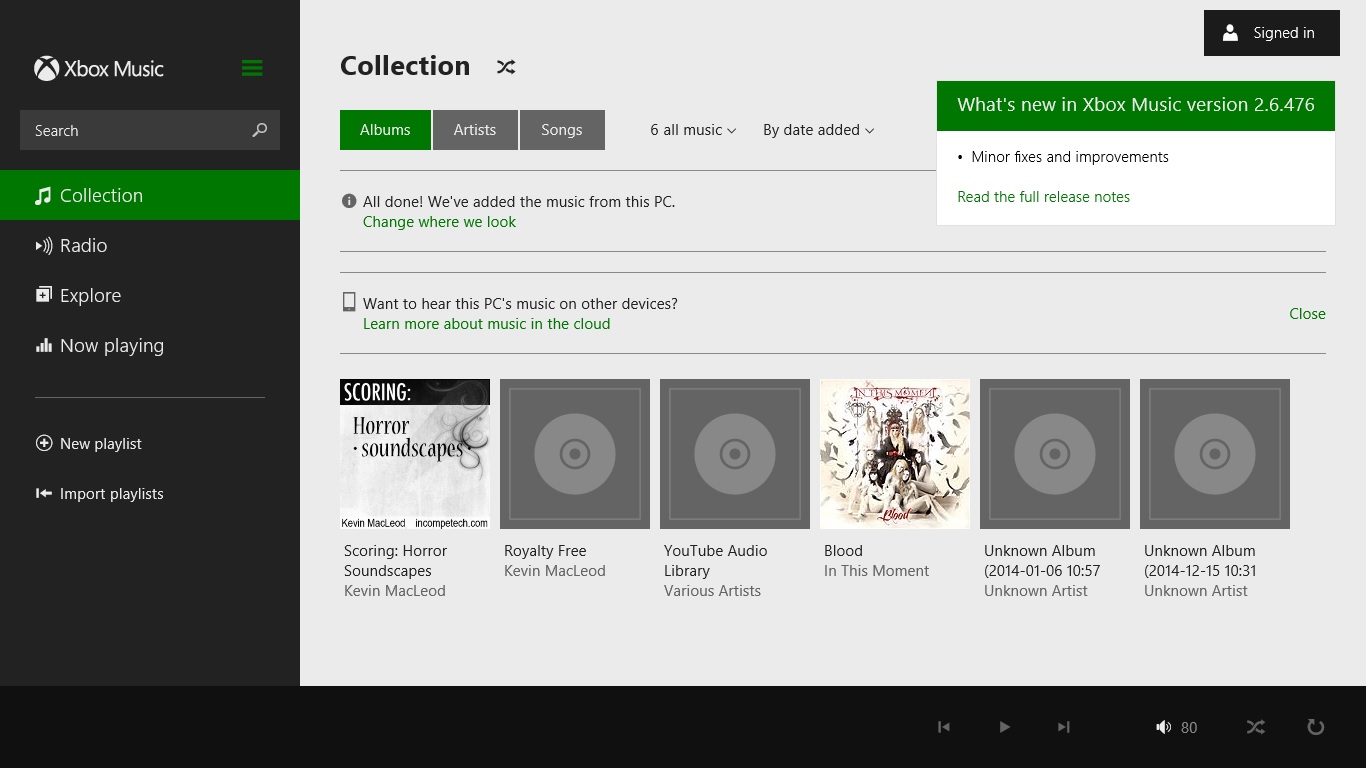Viewport: 1366px width, 768px height.
Task: Open Read the full release notes
Action: 1043,197
